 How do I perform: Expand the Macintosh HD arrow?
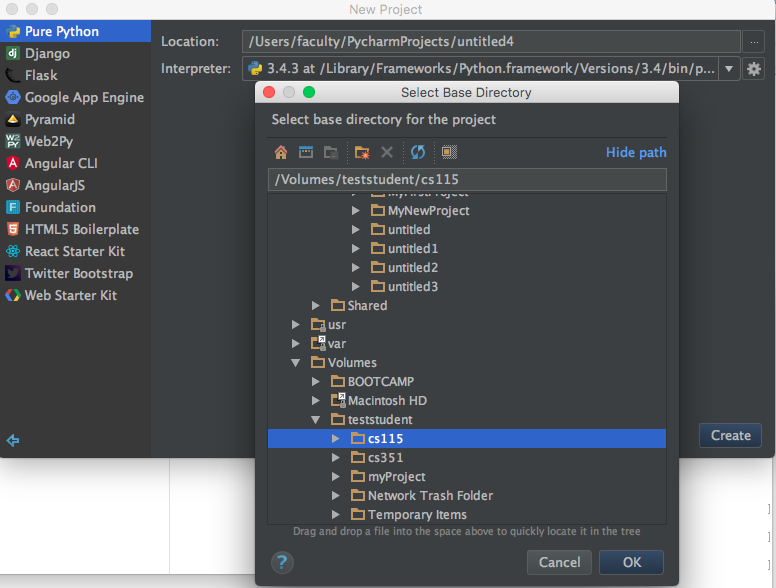click(x=315, y=400)
